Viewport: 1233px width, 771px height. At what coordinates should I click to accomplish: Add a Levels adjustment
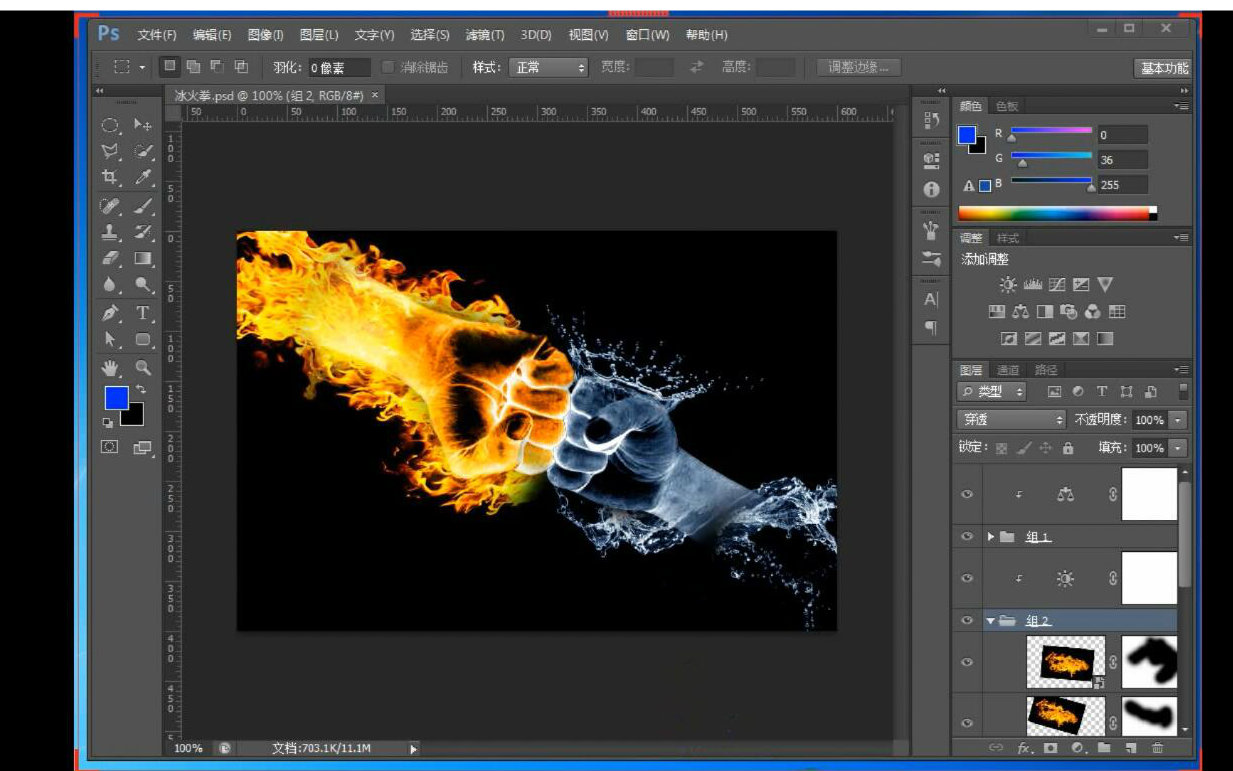point(1033,285)
